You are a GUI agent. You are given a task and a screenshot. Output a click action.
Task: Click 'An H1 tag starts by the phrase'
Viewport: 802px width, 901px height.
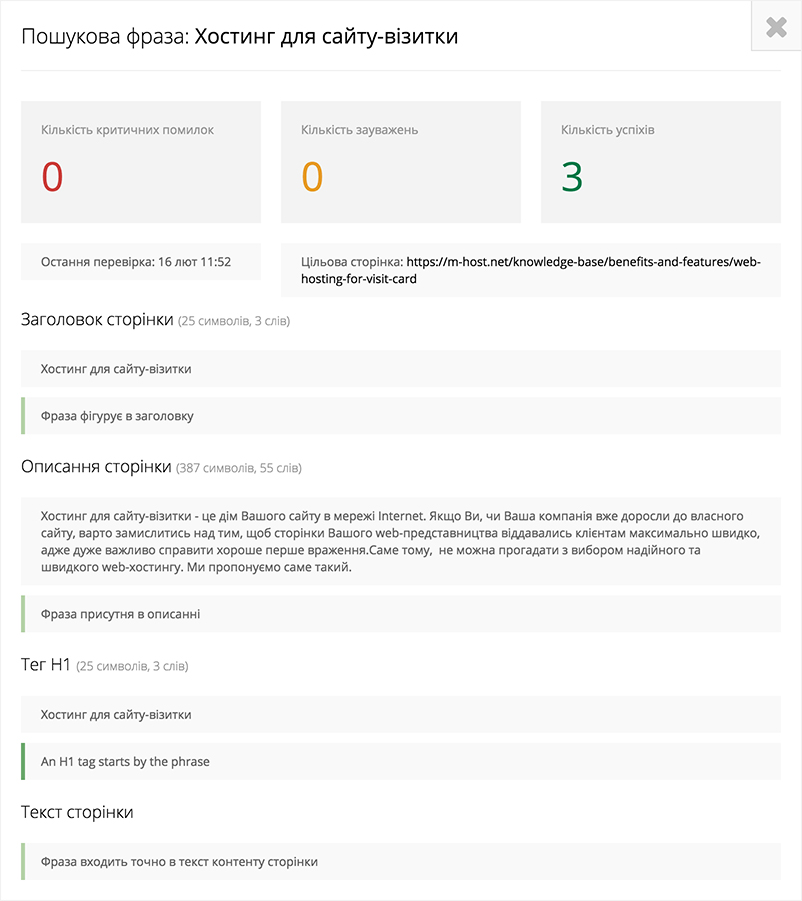tap(125, 762)
